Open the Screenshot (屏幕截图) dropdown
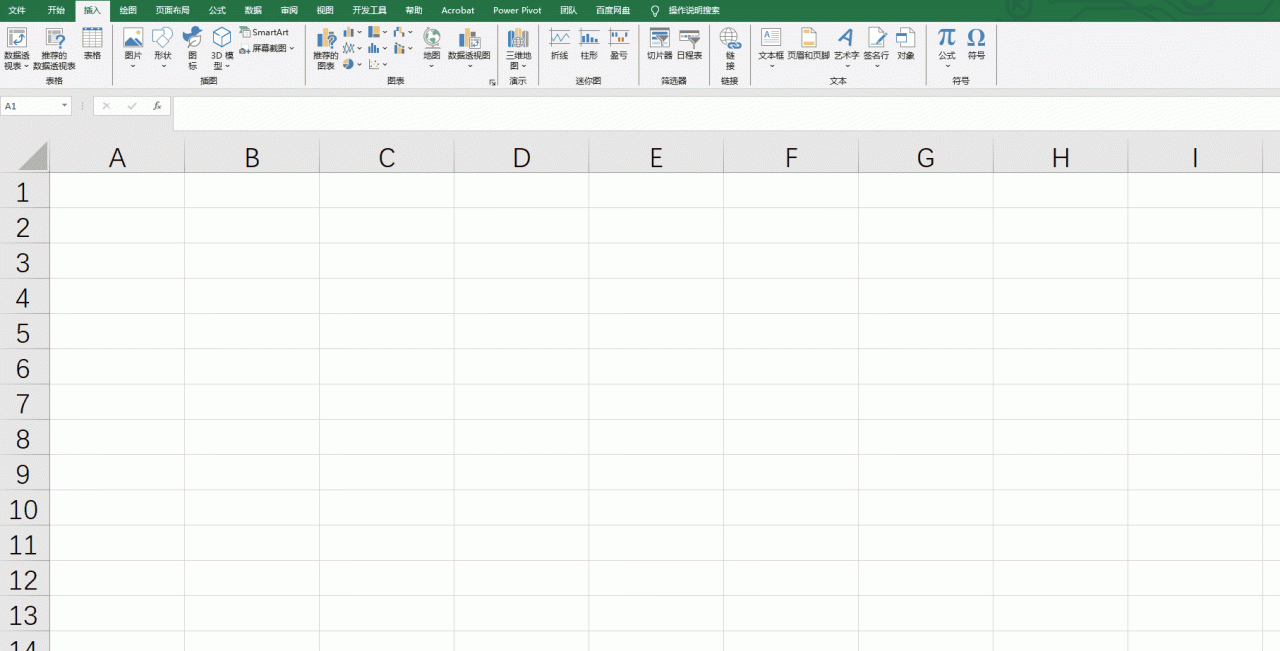 point(267,48)
